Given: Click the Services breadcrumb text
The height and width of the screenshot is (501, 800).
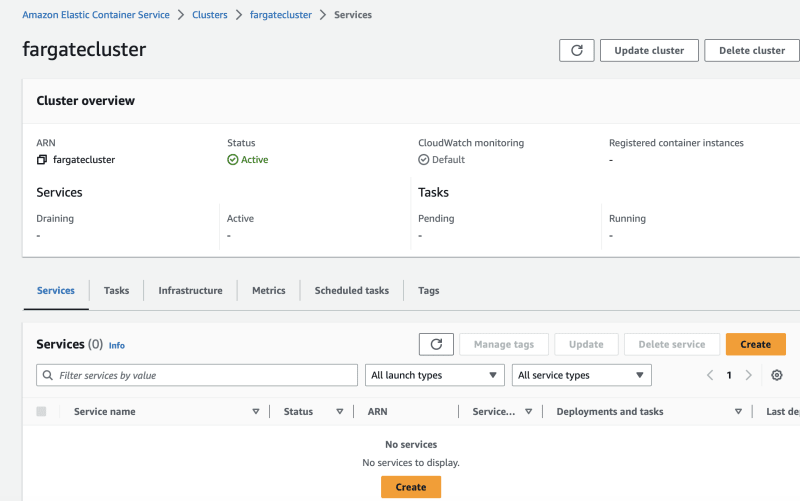Looking at the screenshot, I should pyautogui.click(x=353, y=15).
